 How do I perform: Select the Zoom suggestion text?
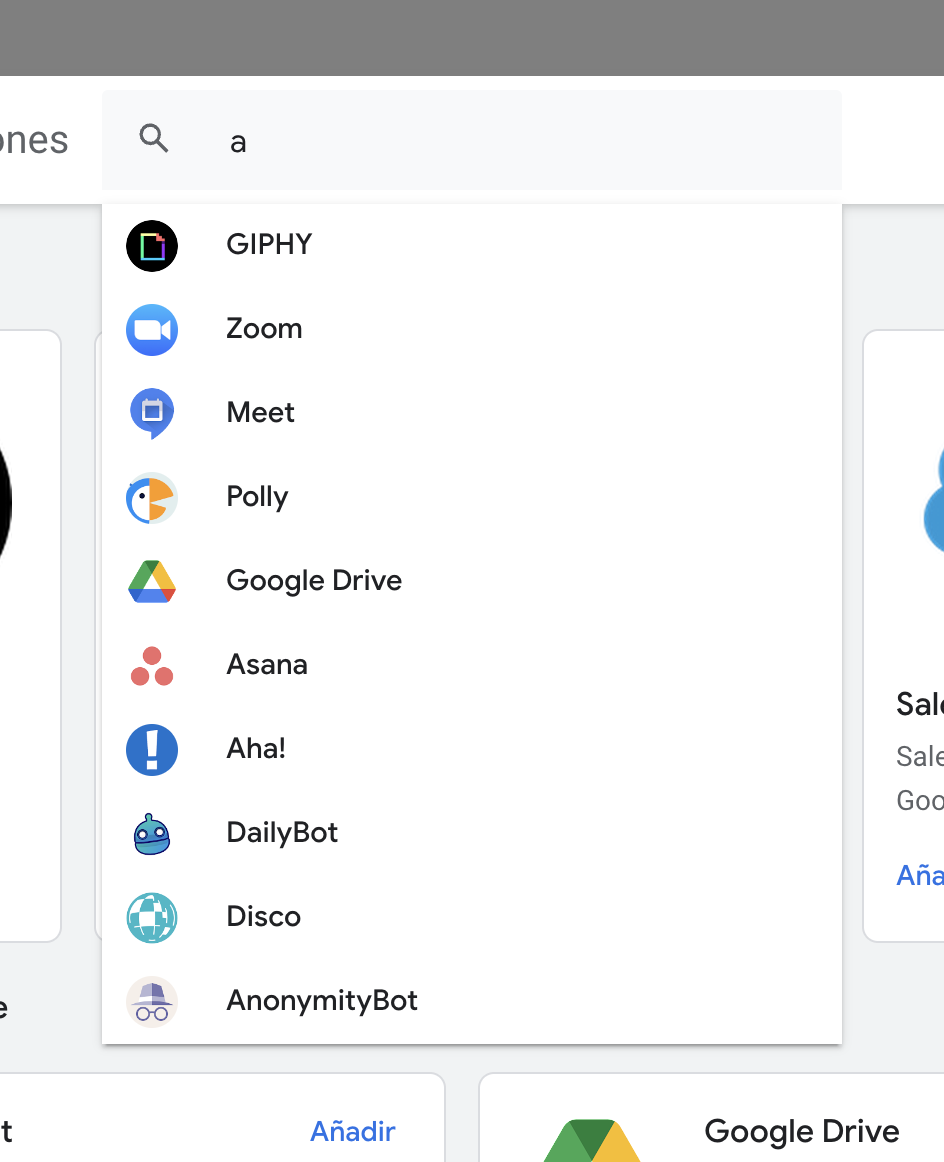[x=264, y=329]
